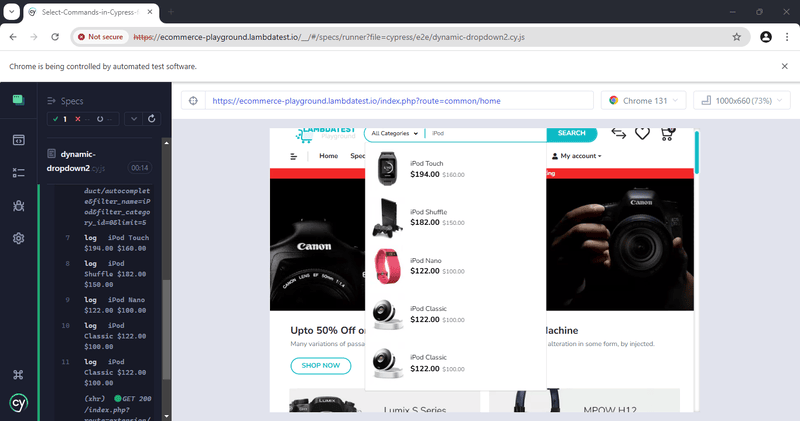The image size is (800, 421).
Task: Click the test duration 00:14 badge
Action: (139, 168)
